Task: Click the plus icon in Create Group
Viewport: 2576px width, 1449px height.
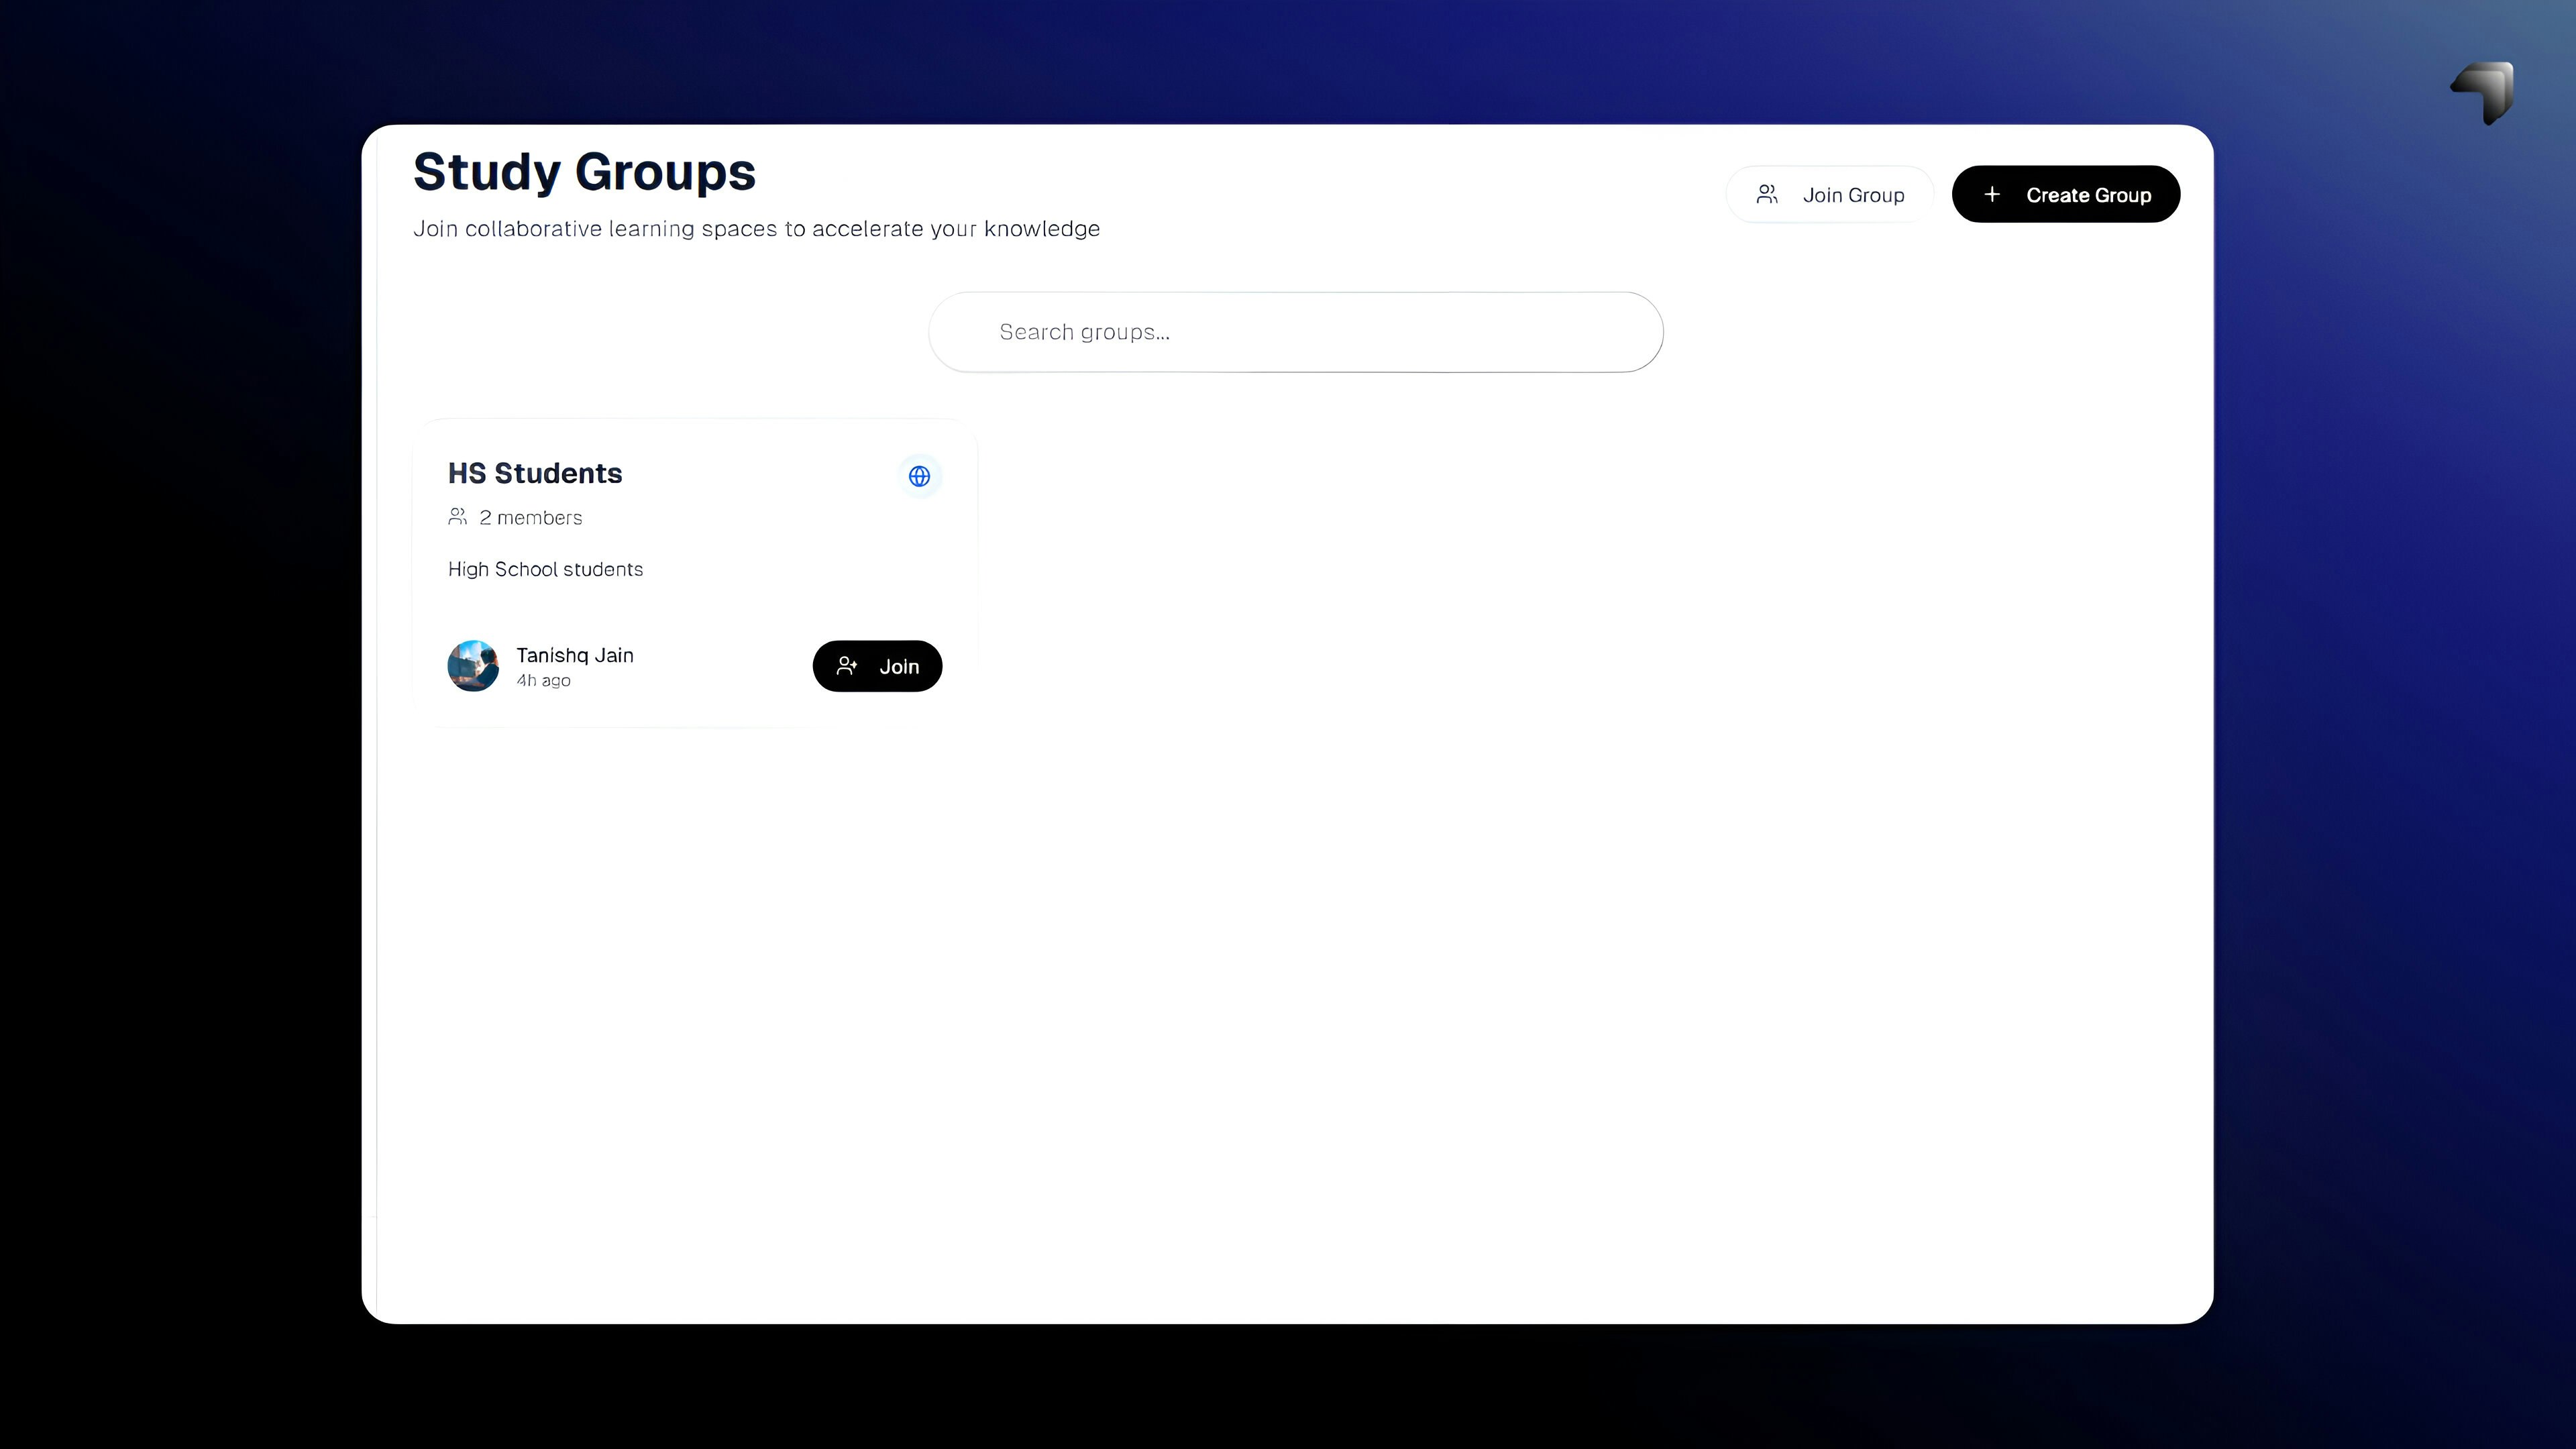Action: (1991, 194)
